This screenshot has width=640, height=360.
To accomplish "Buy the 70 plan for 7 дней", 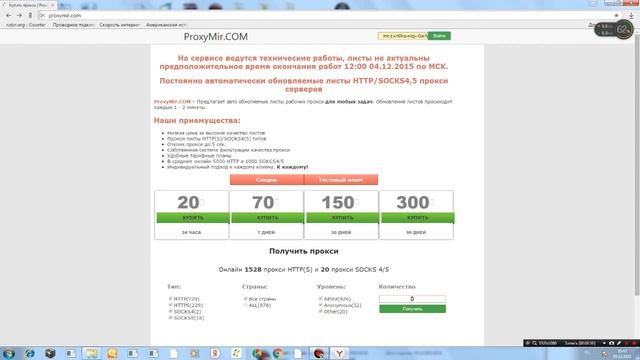I will coord(267,218).
